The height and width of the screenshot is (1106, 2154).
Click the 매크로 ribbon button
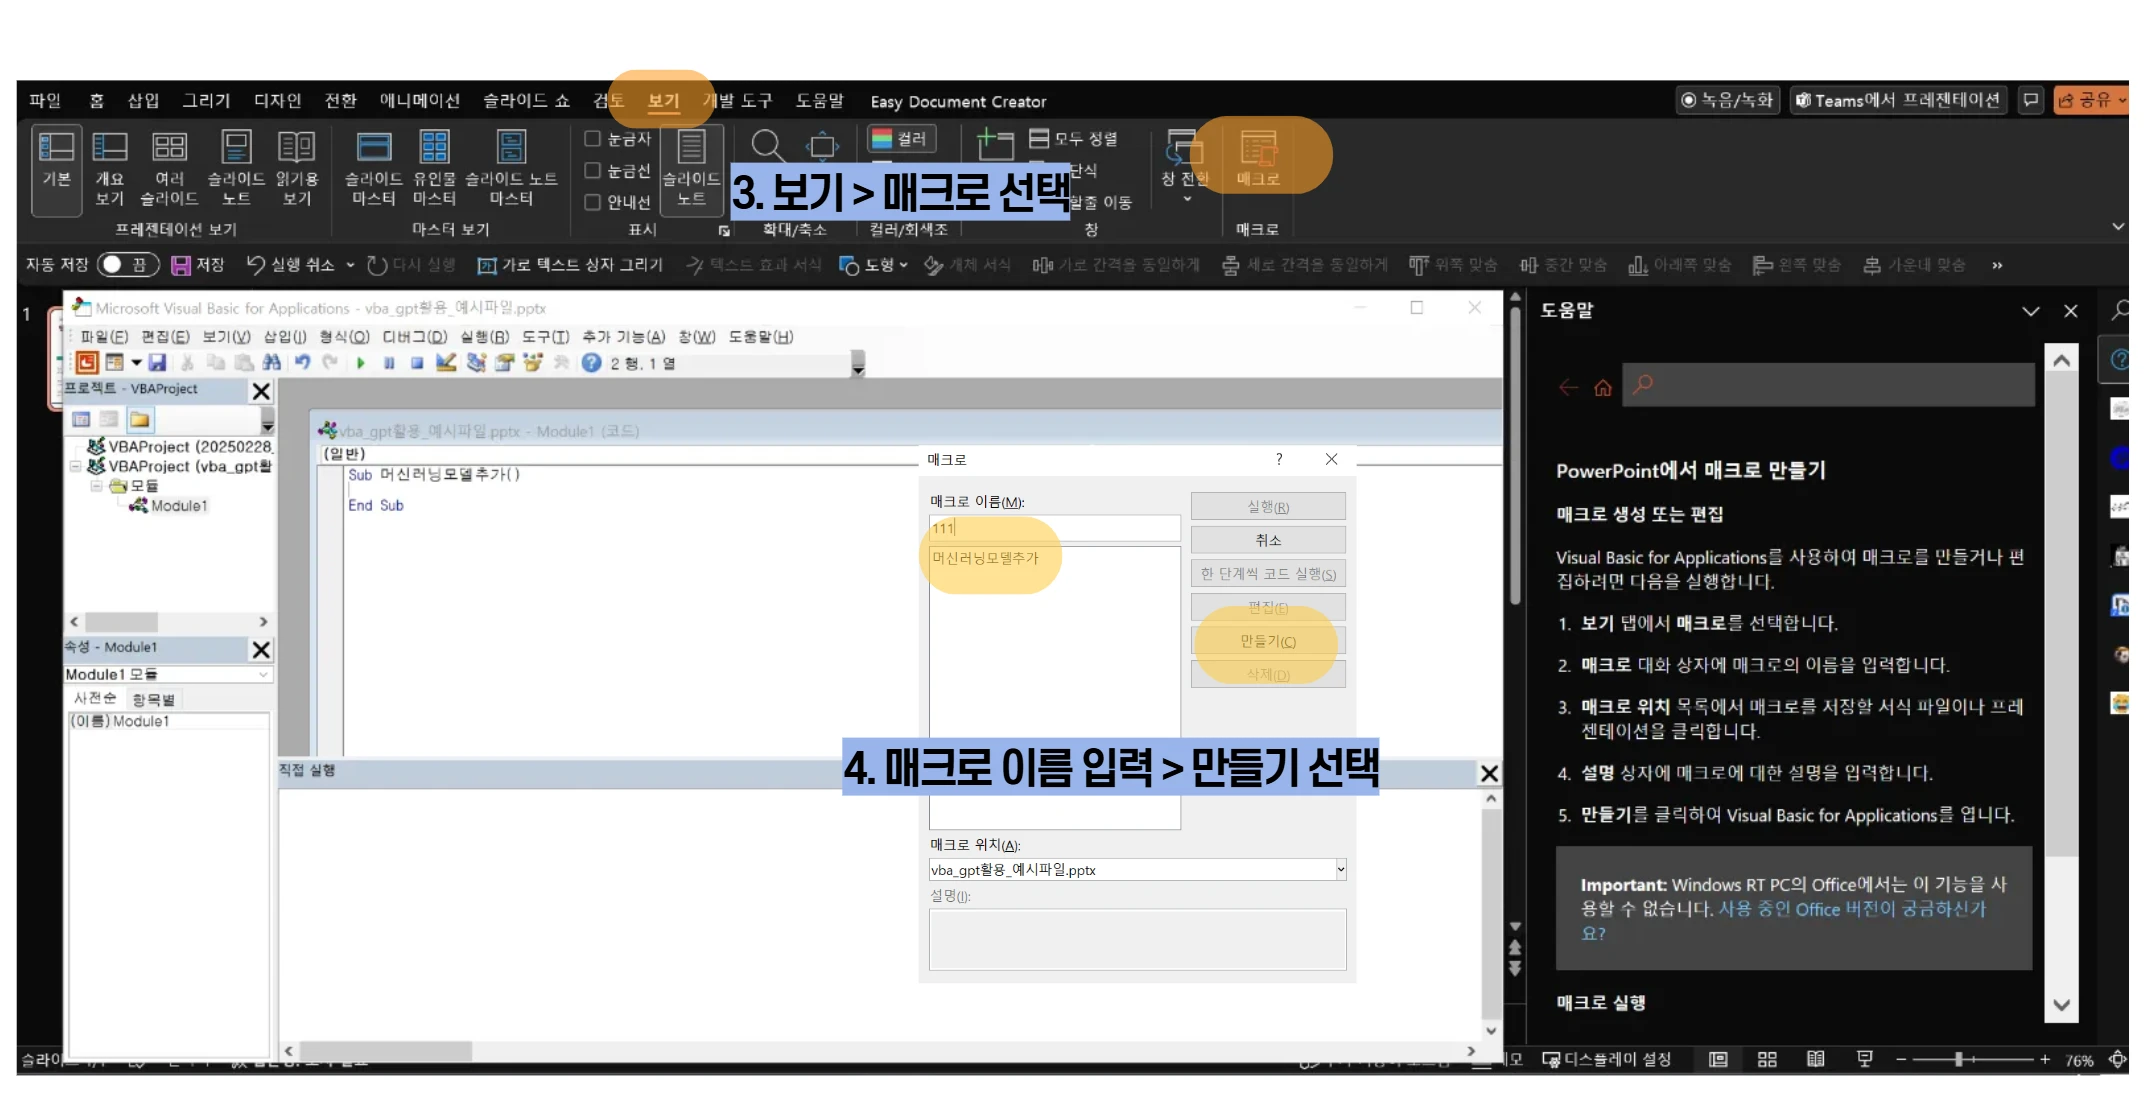tap(1258, 158)
